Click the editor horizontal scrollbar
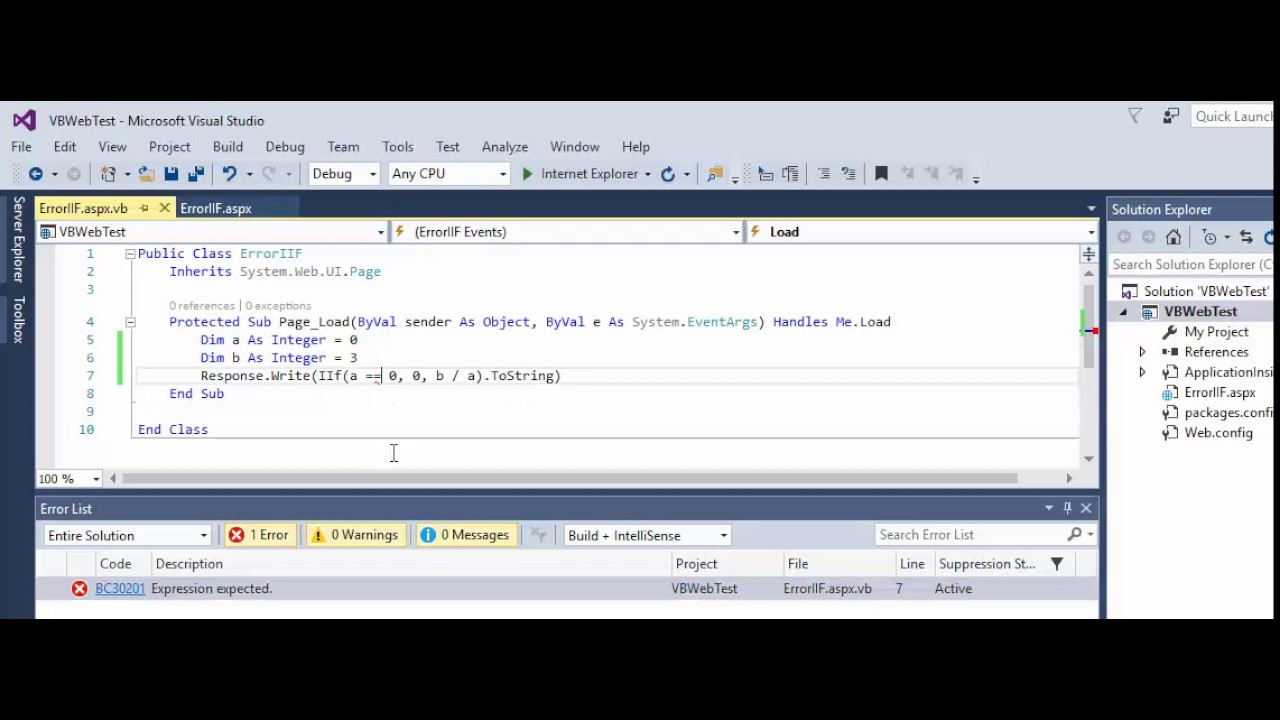Screen dimensions: 1280x720 click(x=569, y=479)
